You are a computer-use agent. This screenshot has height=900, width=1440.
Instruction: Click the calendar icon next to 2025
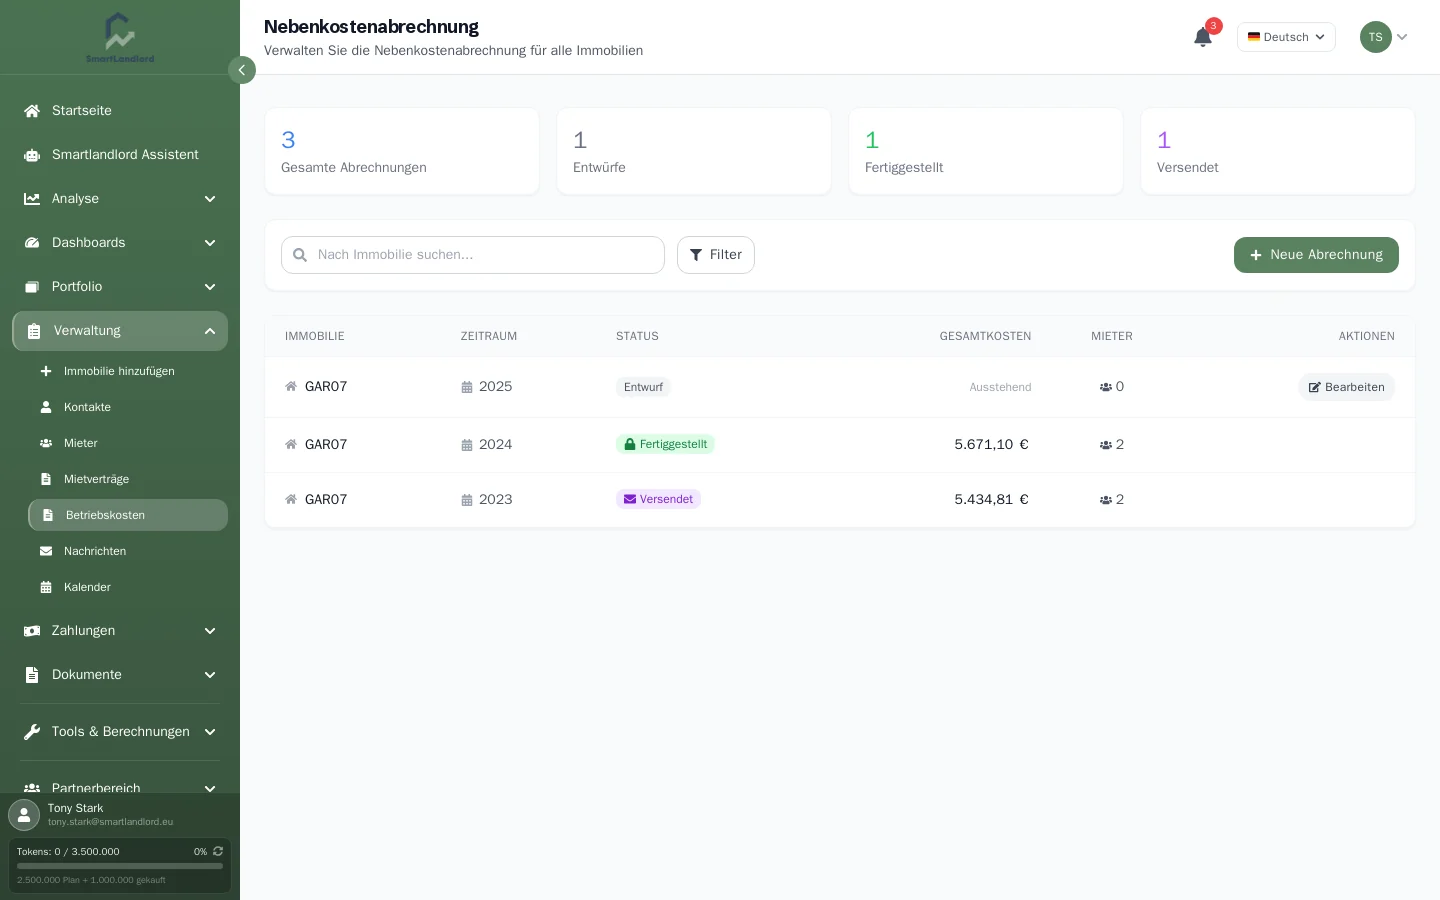467,387
